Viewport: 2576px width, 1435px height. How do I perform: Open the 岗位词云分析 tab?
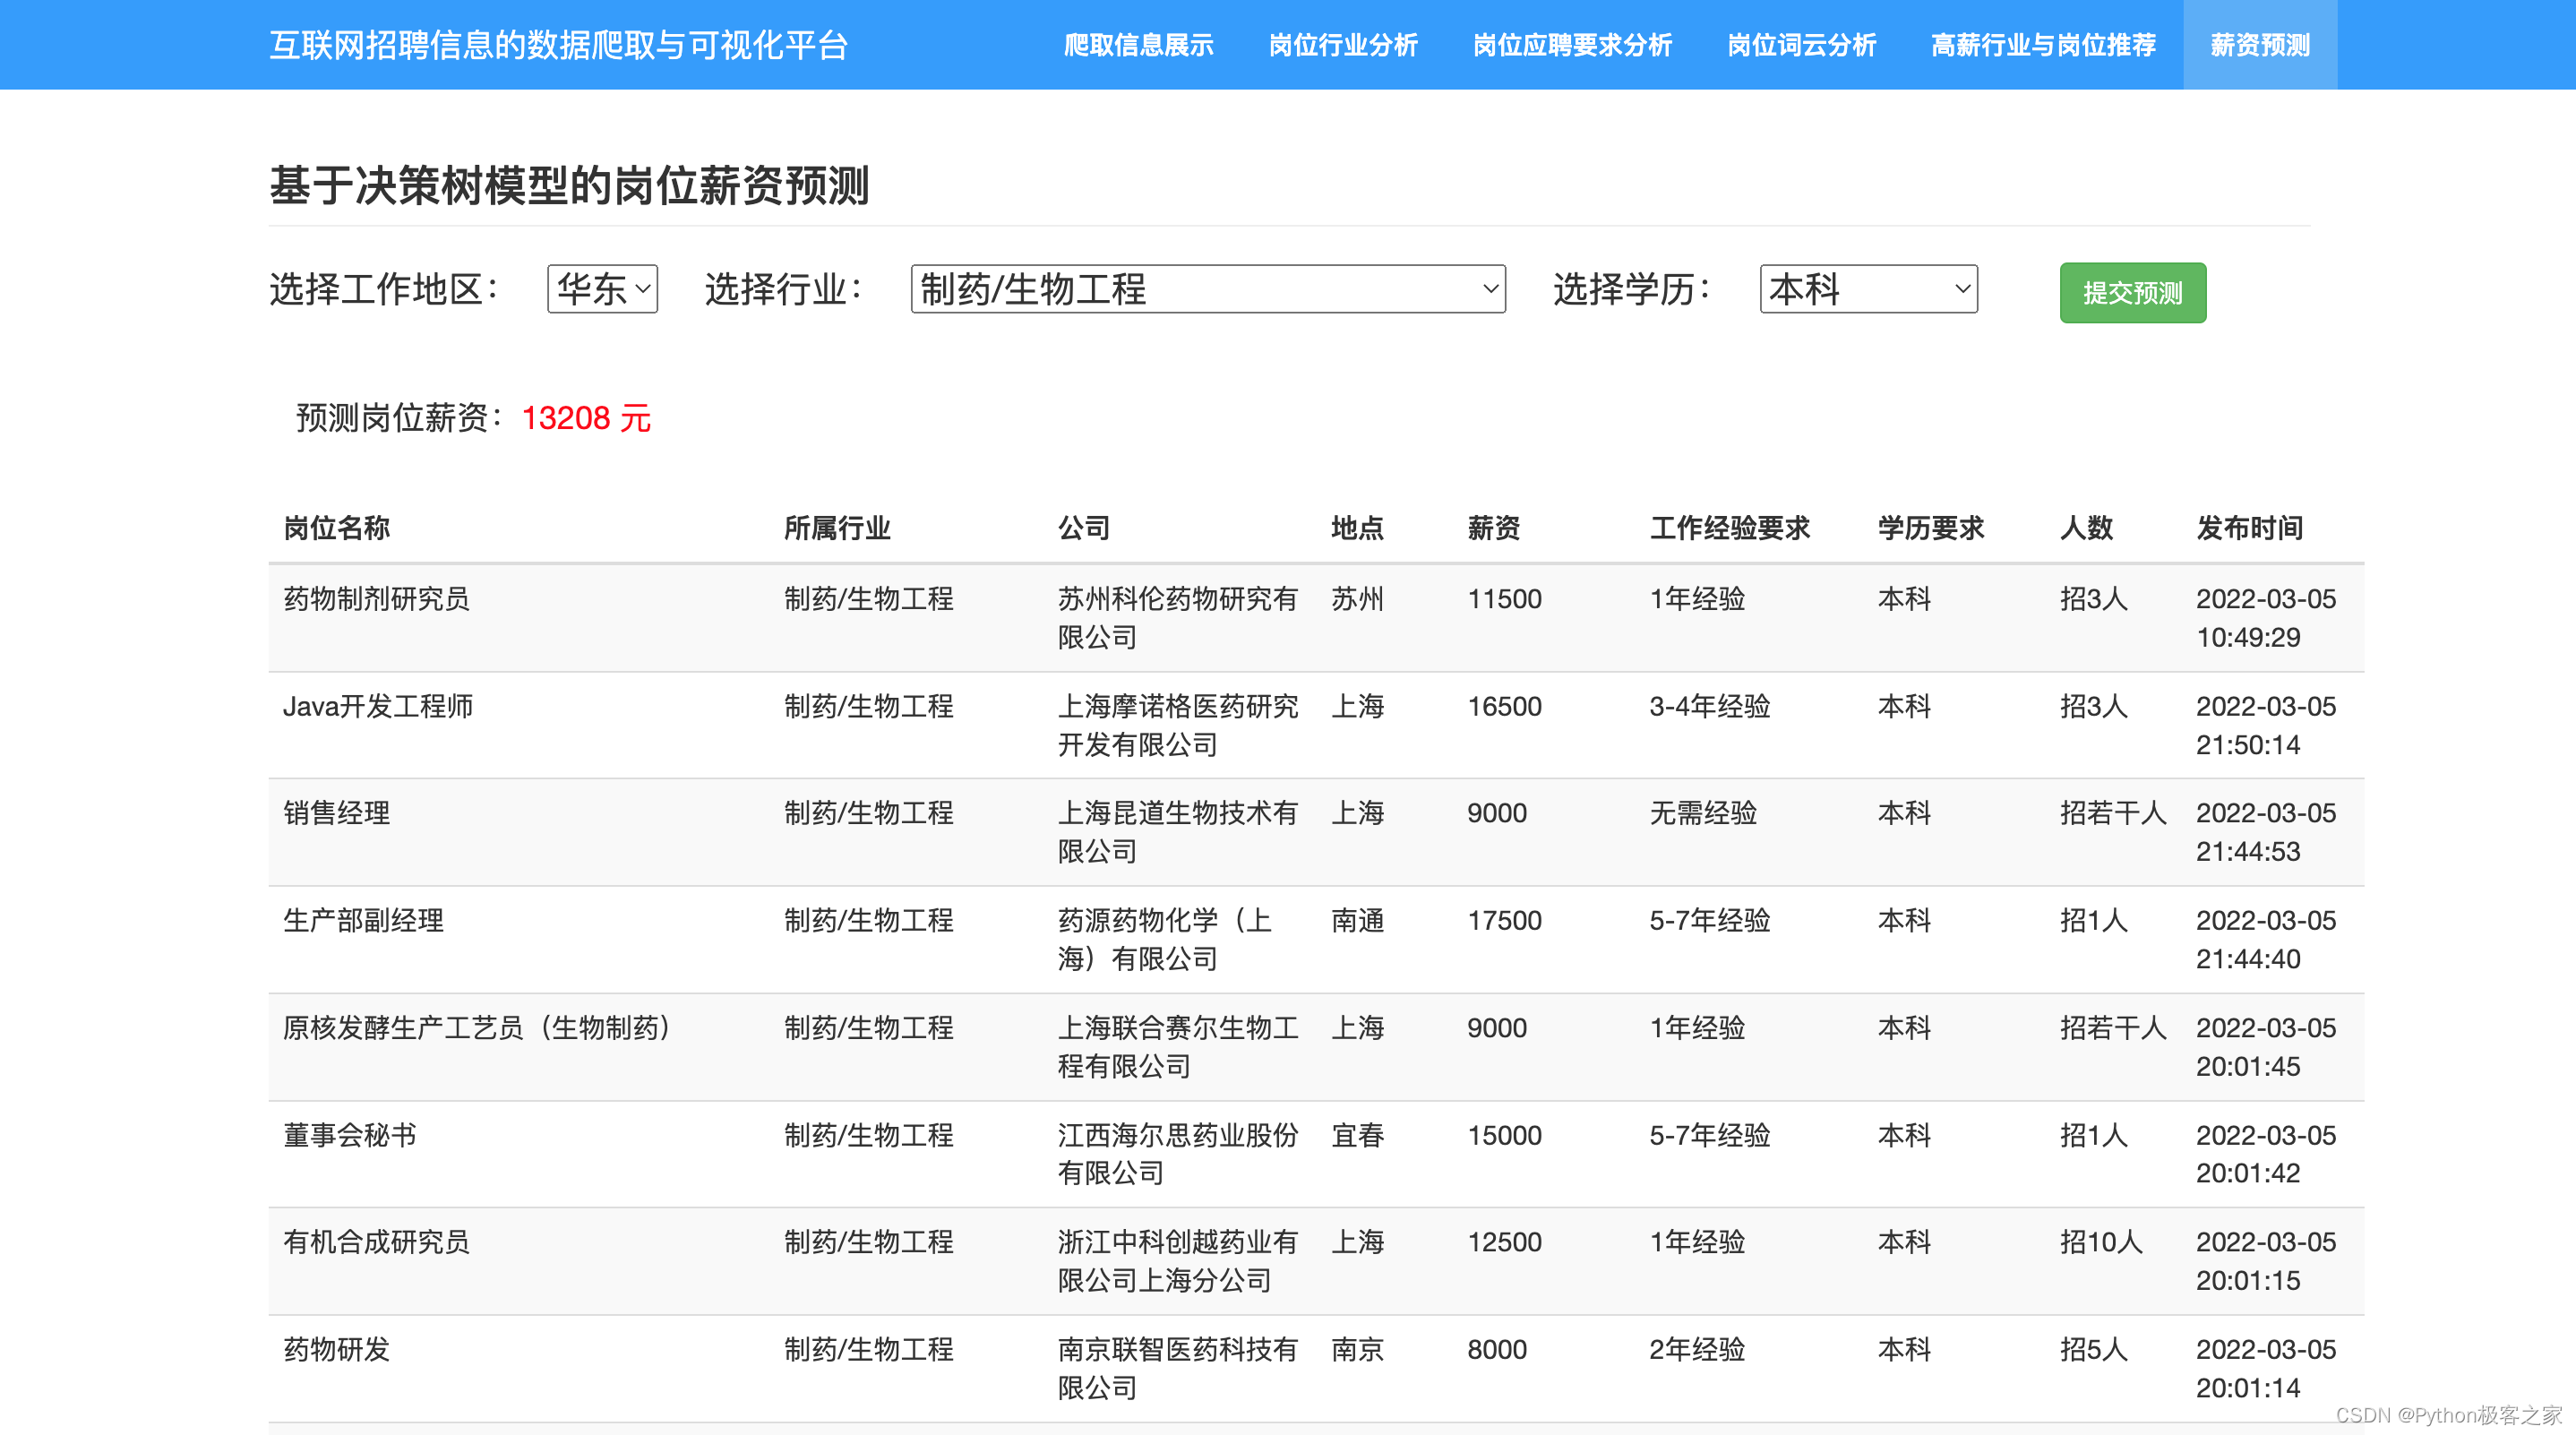pos(1801,45)
